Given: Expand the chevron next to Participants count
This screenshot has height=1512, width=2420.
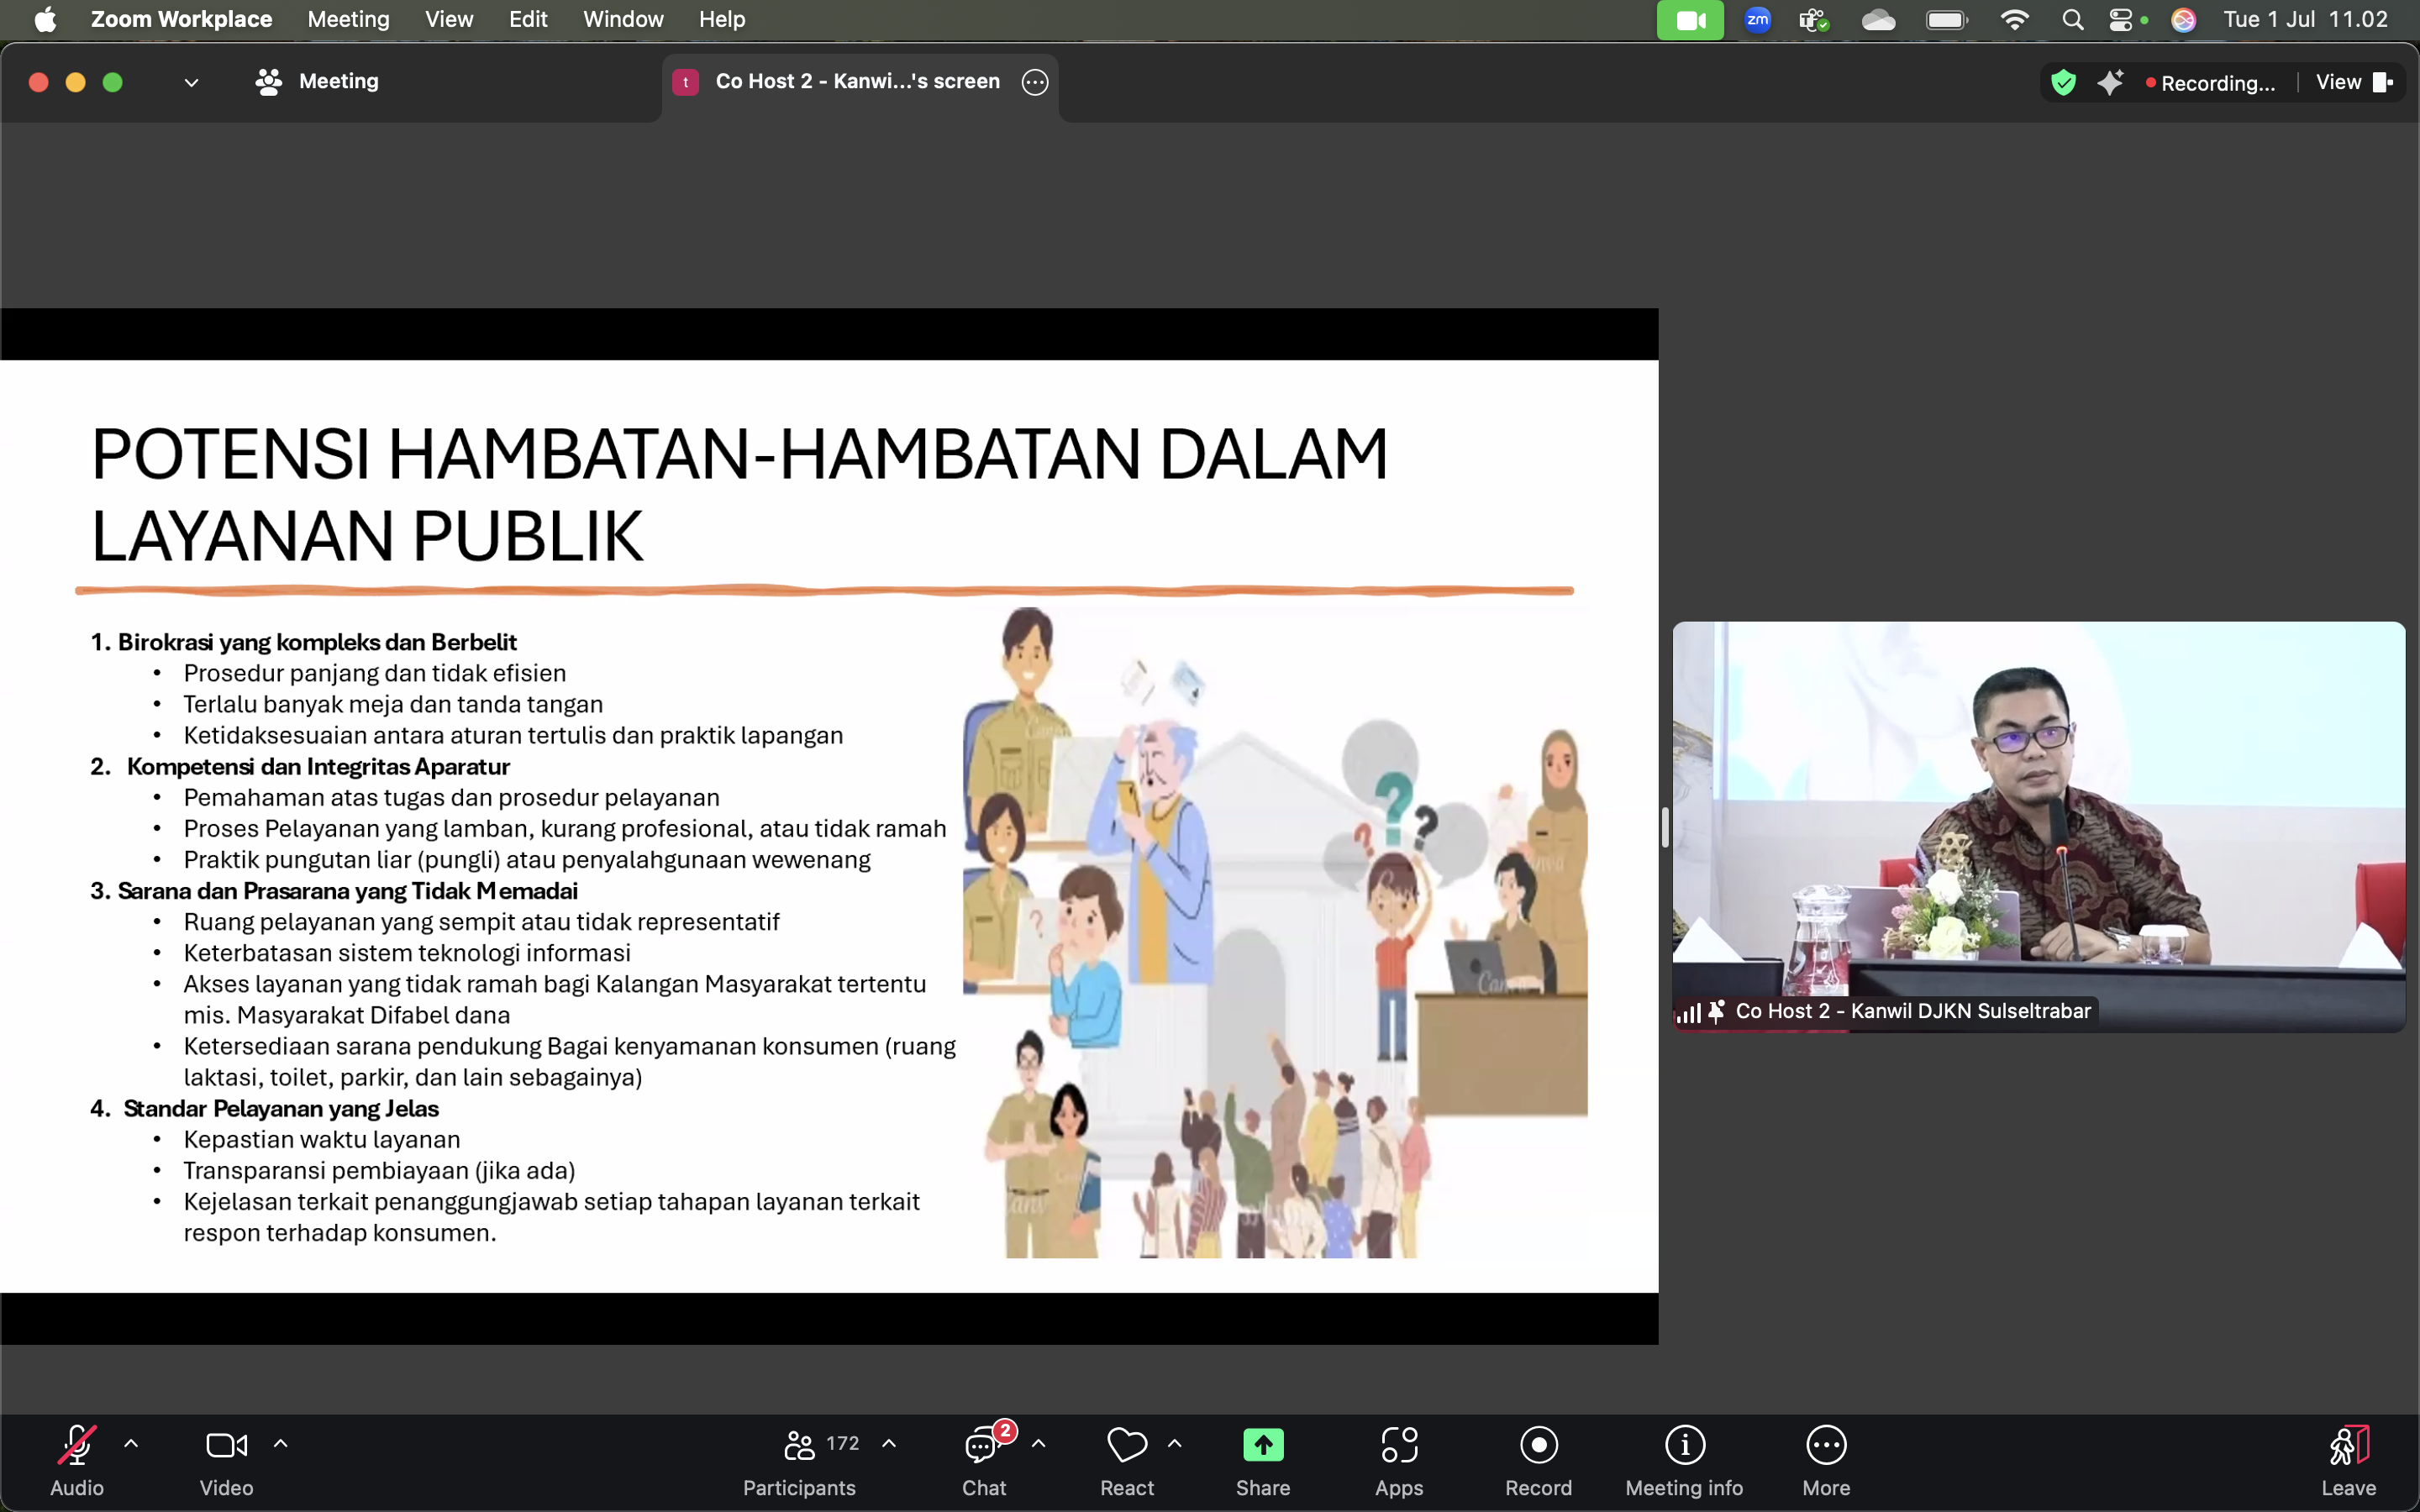Looking at the screenshot, I should [x=889, y=1443].
